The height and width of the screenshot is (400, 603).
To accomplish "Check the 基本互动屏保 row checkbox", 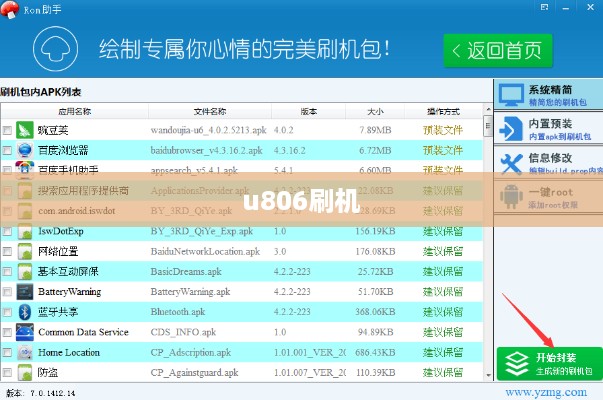I will click(x=7, y=272).
